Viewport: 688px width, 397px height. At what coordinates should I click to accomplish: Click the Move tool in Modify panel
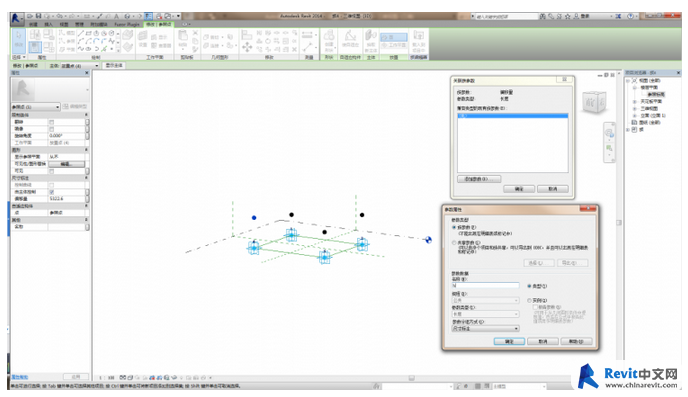(x=247, y=47)
